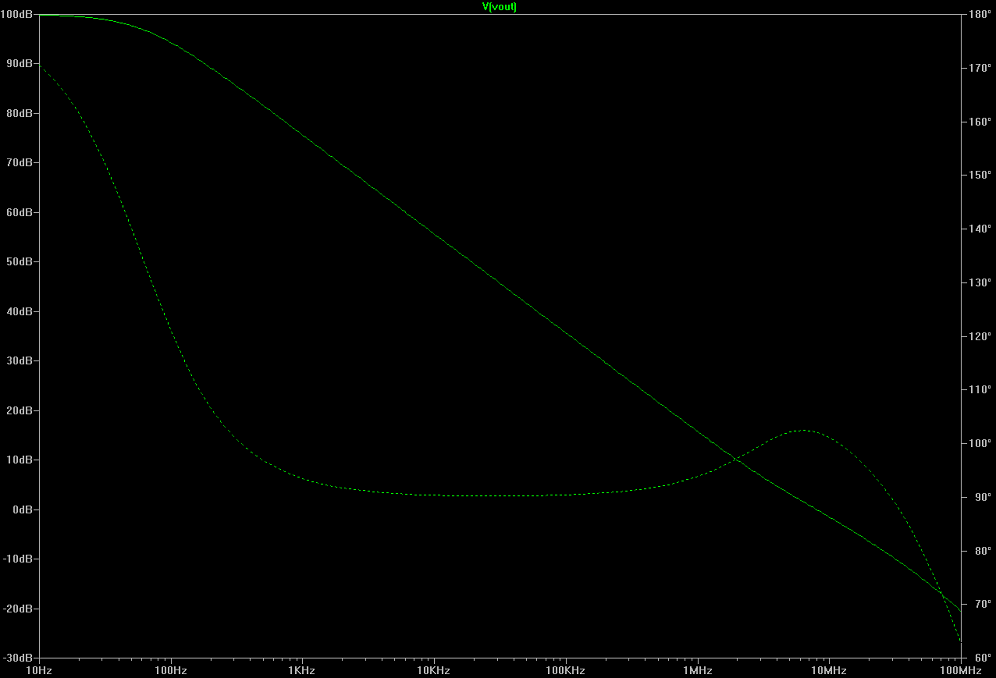Click the 150° phase axis label
Screen dimensions: 996x678
coord(980,175)
